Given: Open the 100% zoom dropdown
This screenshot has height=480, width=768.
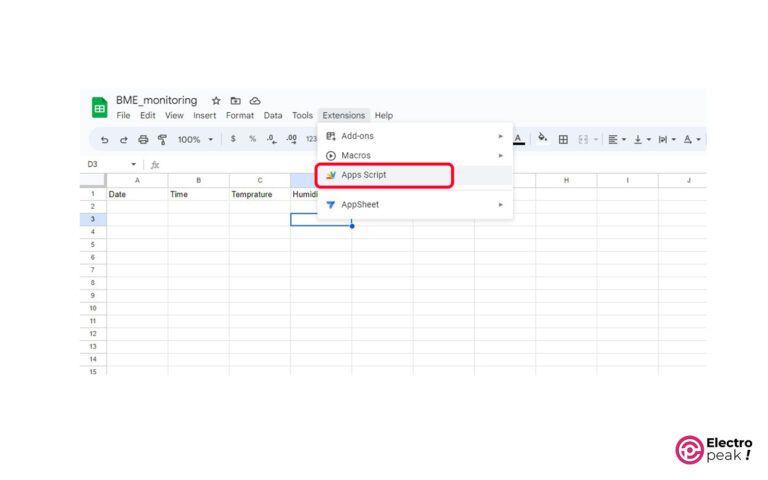Looking at the screenshot, I should tap(195, 140).
